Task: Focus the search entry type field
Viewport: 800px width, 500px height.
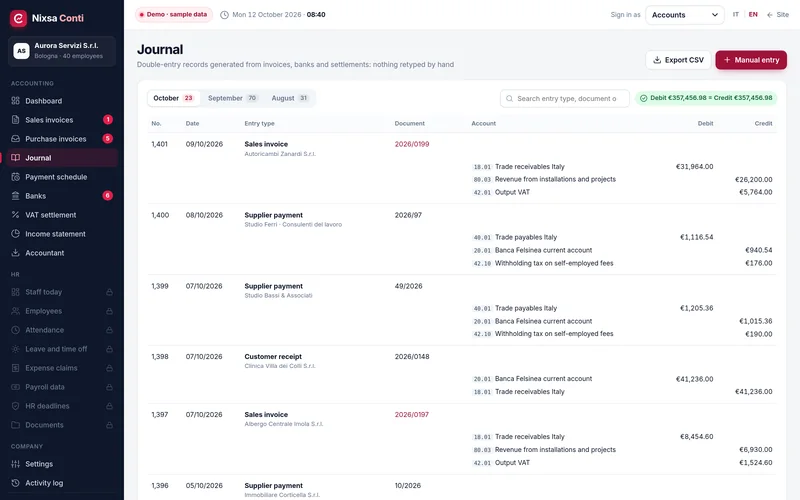Action: 565,98
